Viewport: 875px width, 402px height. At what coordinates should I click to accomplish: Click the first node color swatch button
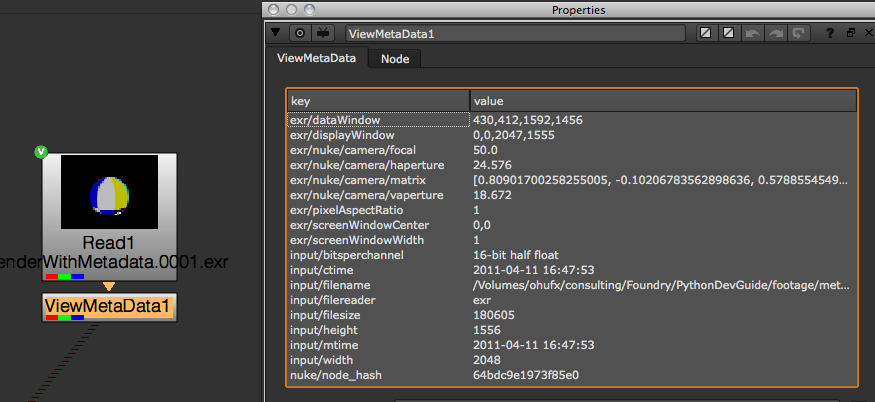pyautogui.click(x=706, y=33)
